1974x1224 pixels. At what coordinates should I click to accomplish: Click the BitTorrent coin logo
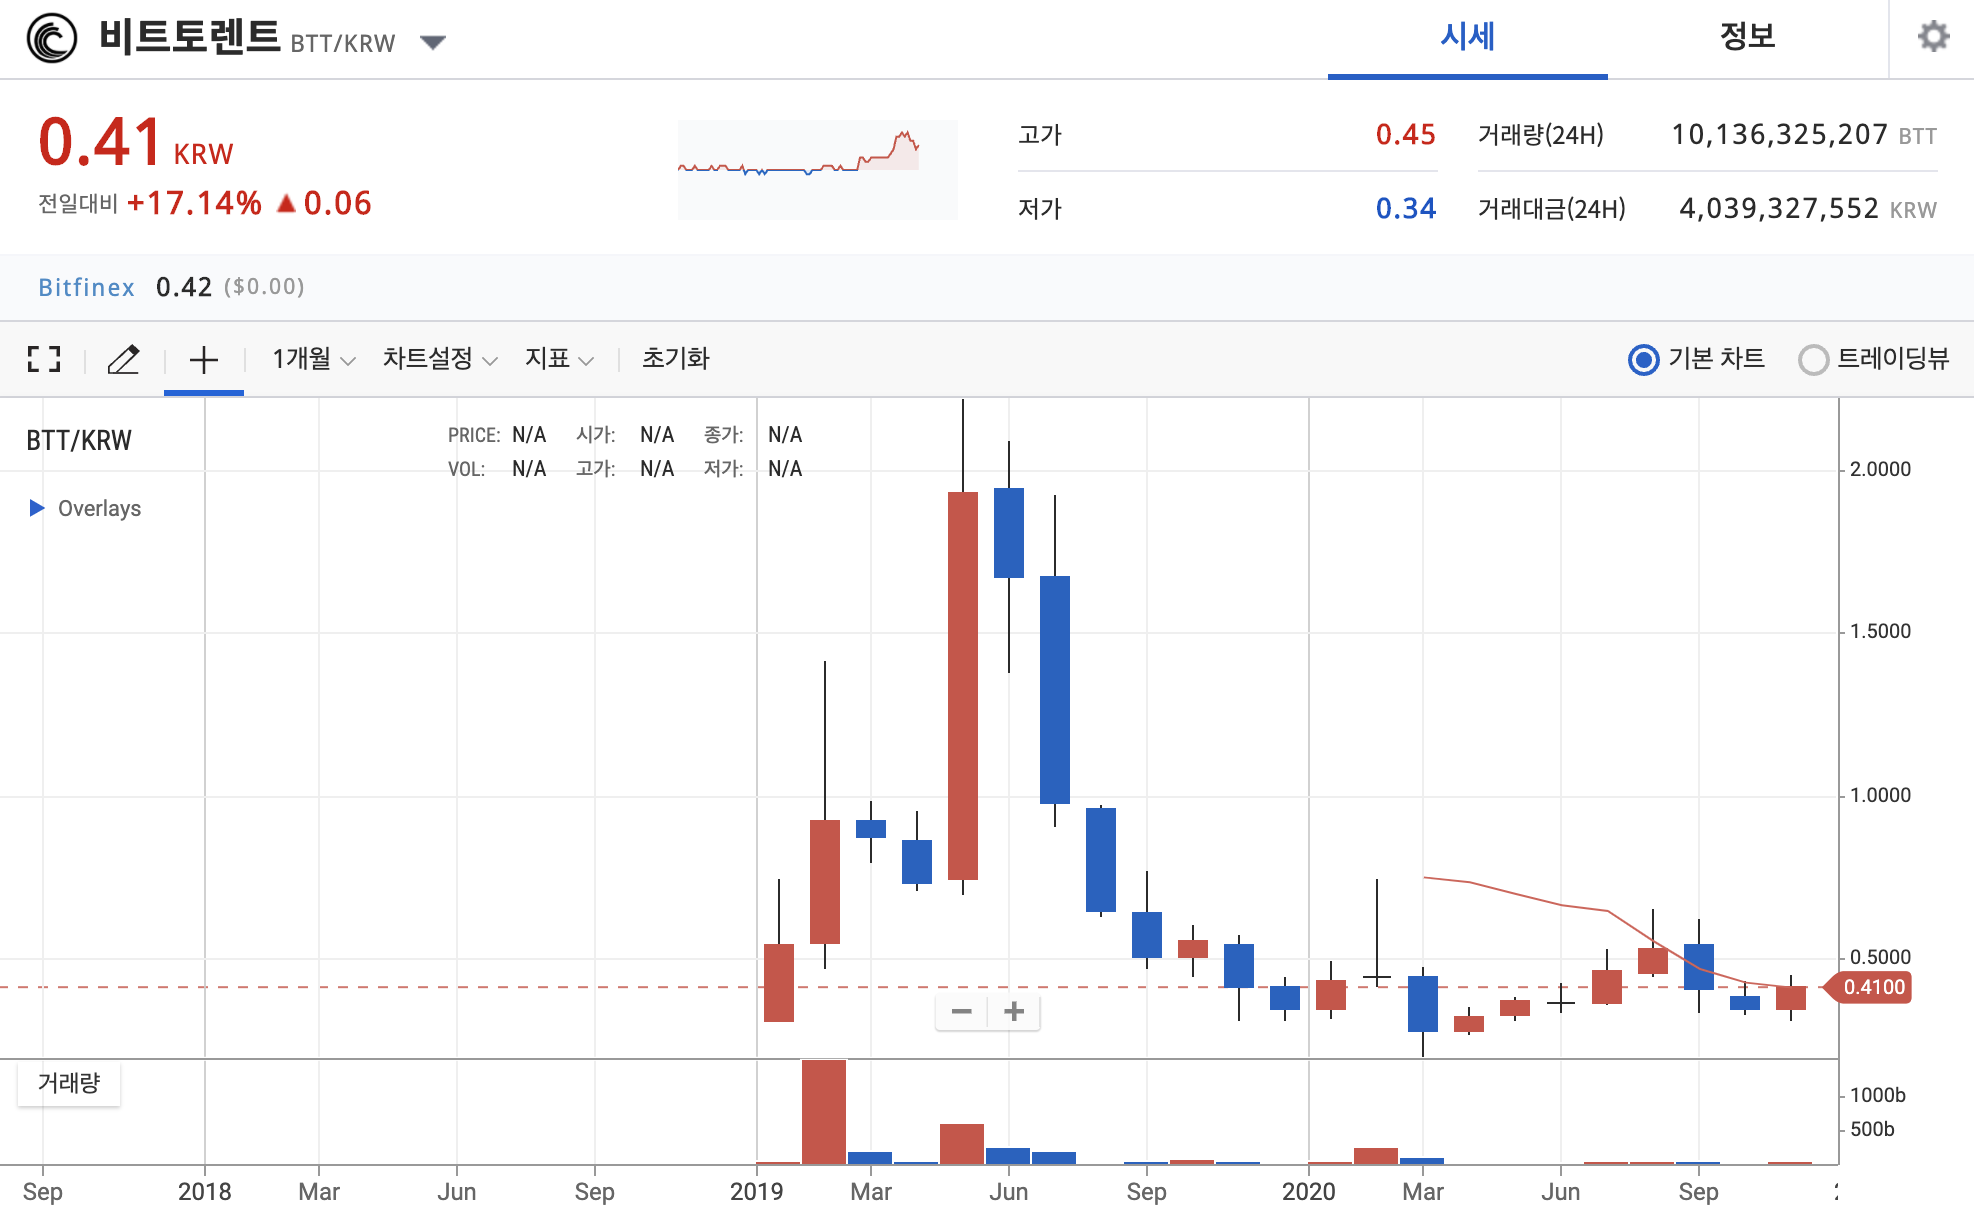(x=52, y=38)
